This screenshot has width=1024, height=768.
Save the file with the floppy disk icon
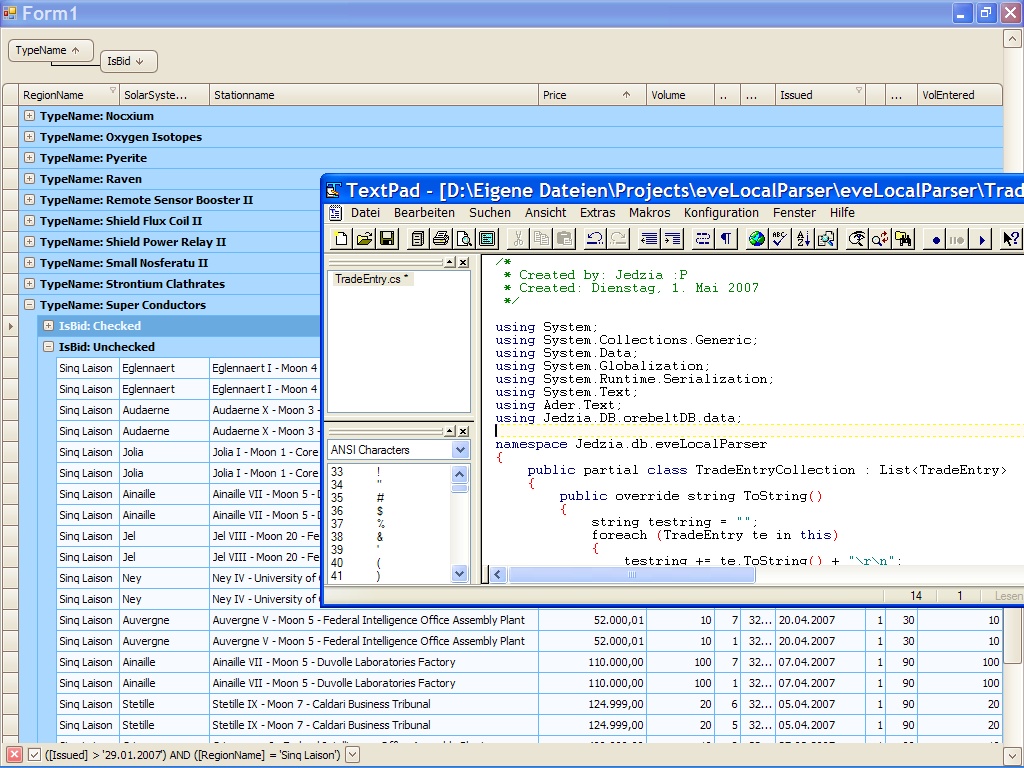[387, 239]
